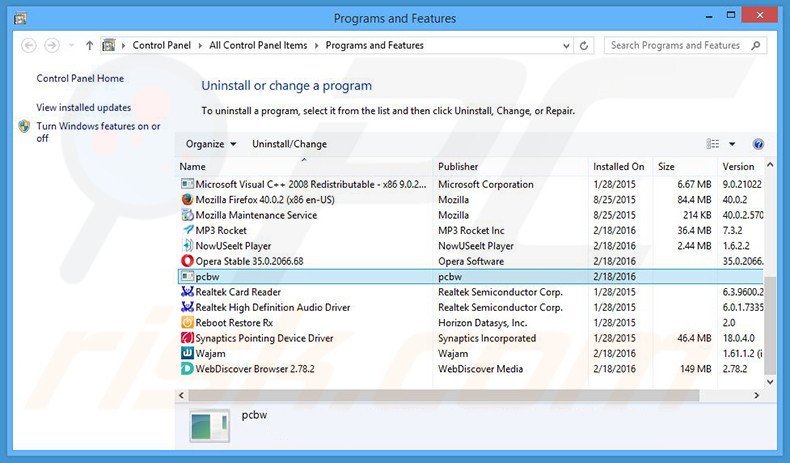Click the pcbw entry icon
Image resolution: width=790 pixels, height=463 pixels.
coord(187,276)
